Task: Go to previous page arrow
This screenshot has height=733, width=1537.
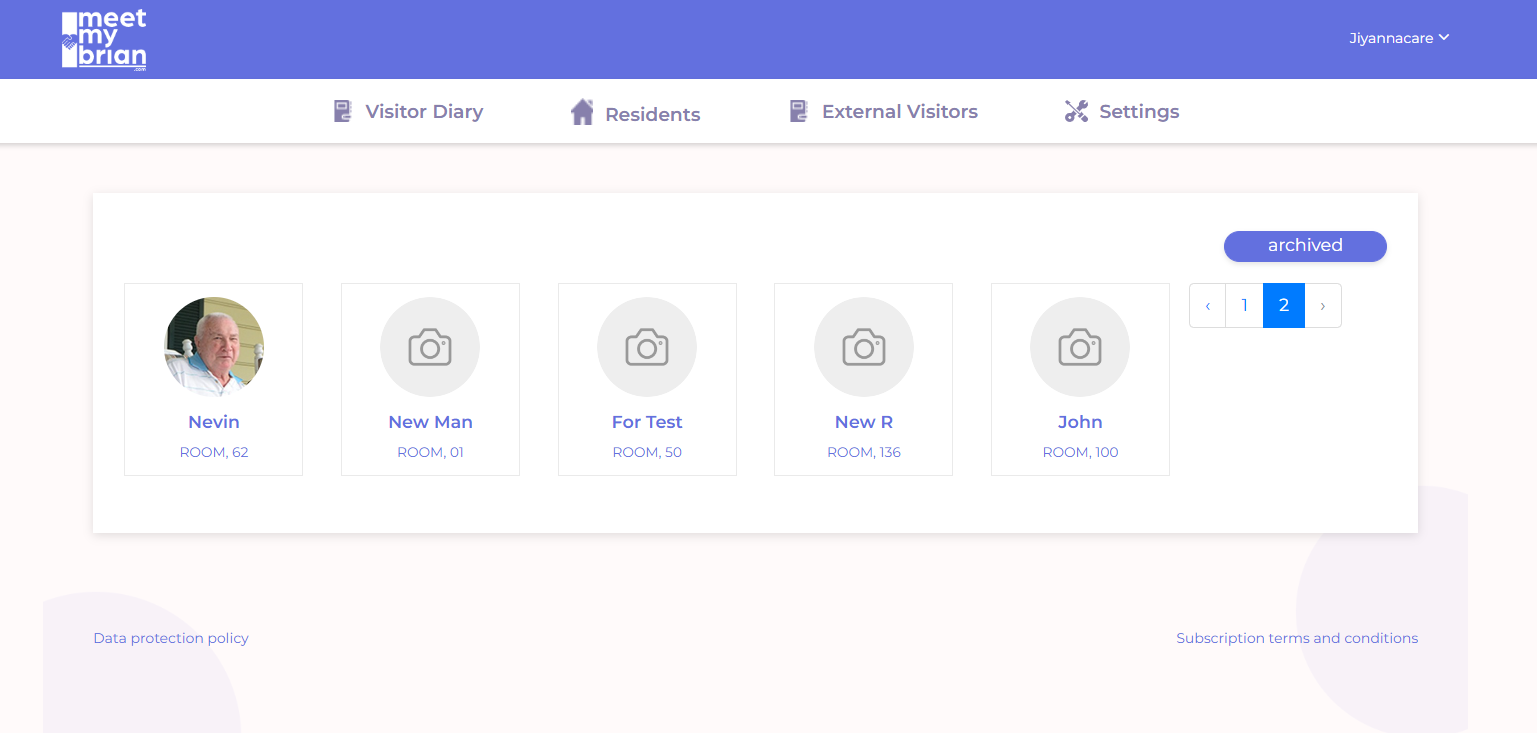Action: pos(1208,305)
